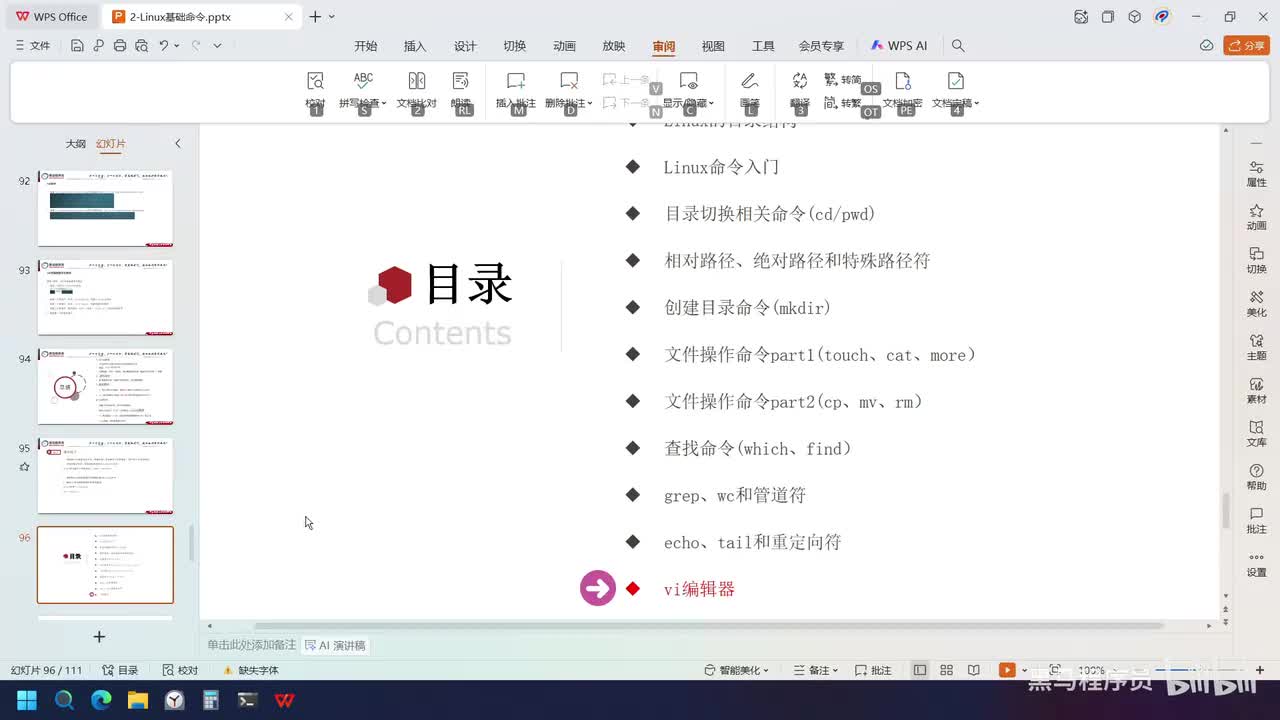Open 动画 animation pane in right sidebar

tap(1256, 217)
